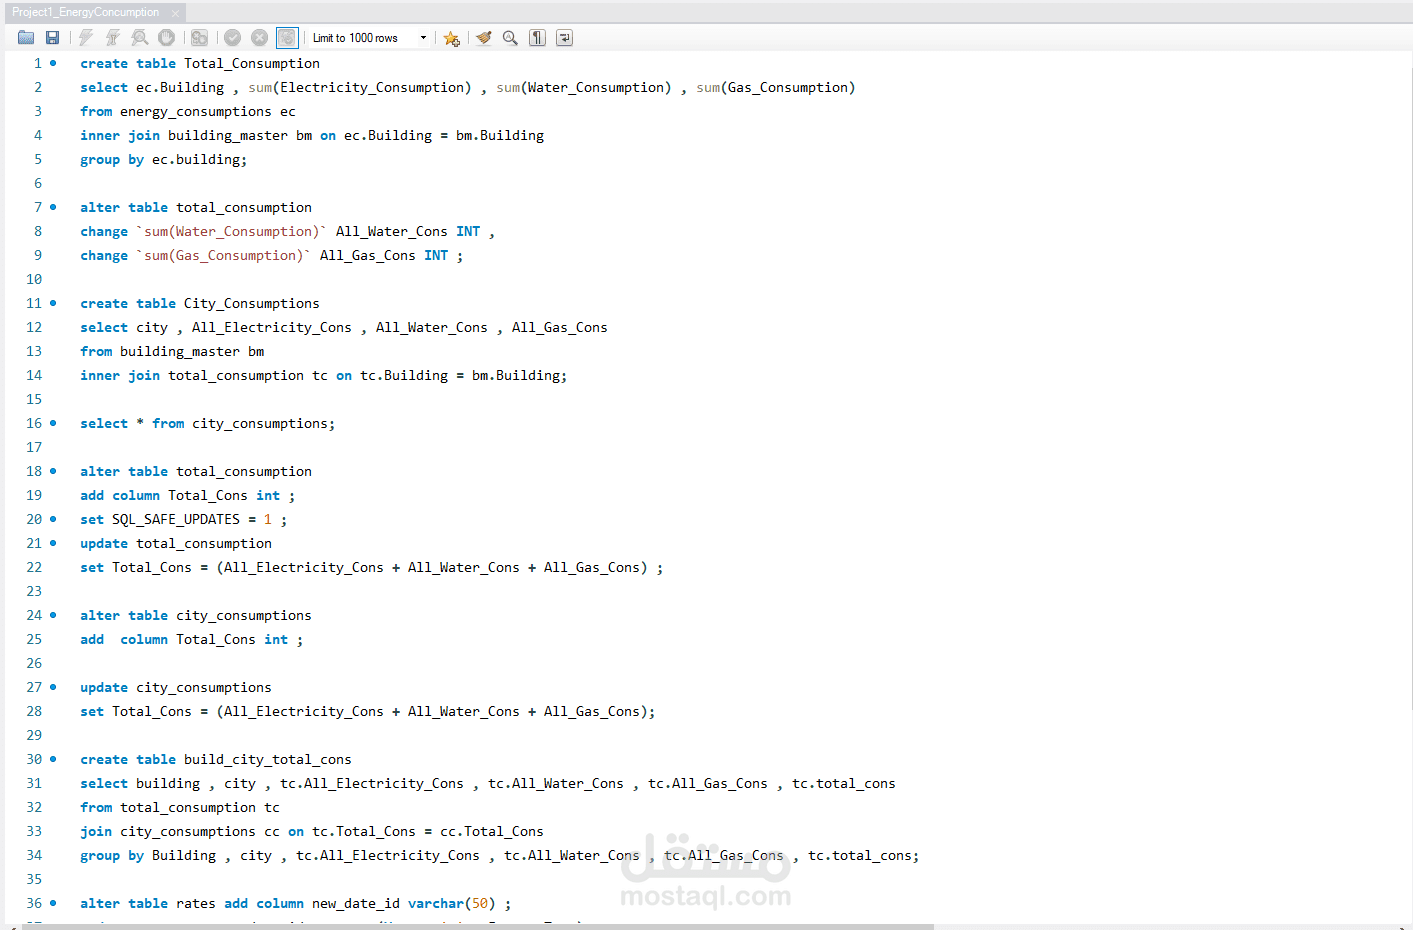The height and width of the screenshot is (930, 1413).
Task: Click "City_Consumptions" on line 11
Action: [x=252, y=303]
